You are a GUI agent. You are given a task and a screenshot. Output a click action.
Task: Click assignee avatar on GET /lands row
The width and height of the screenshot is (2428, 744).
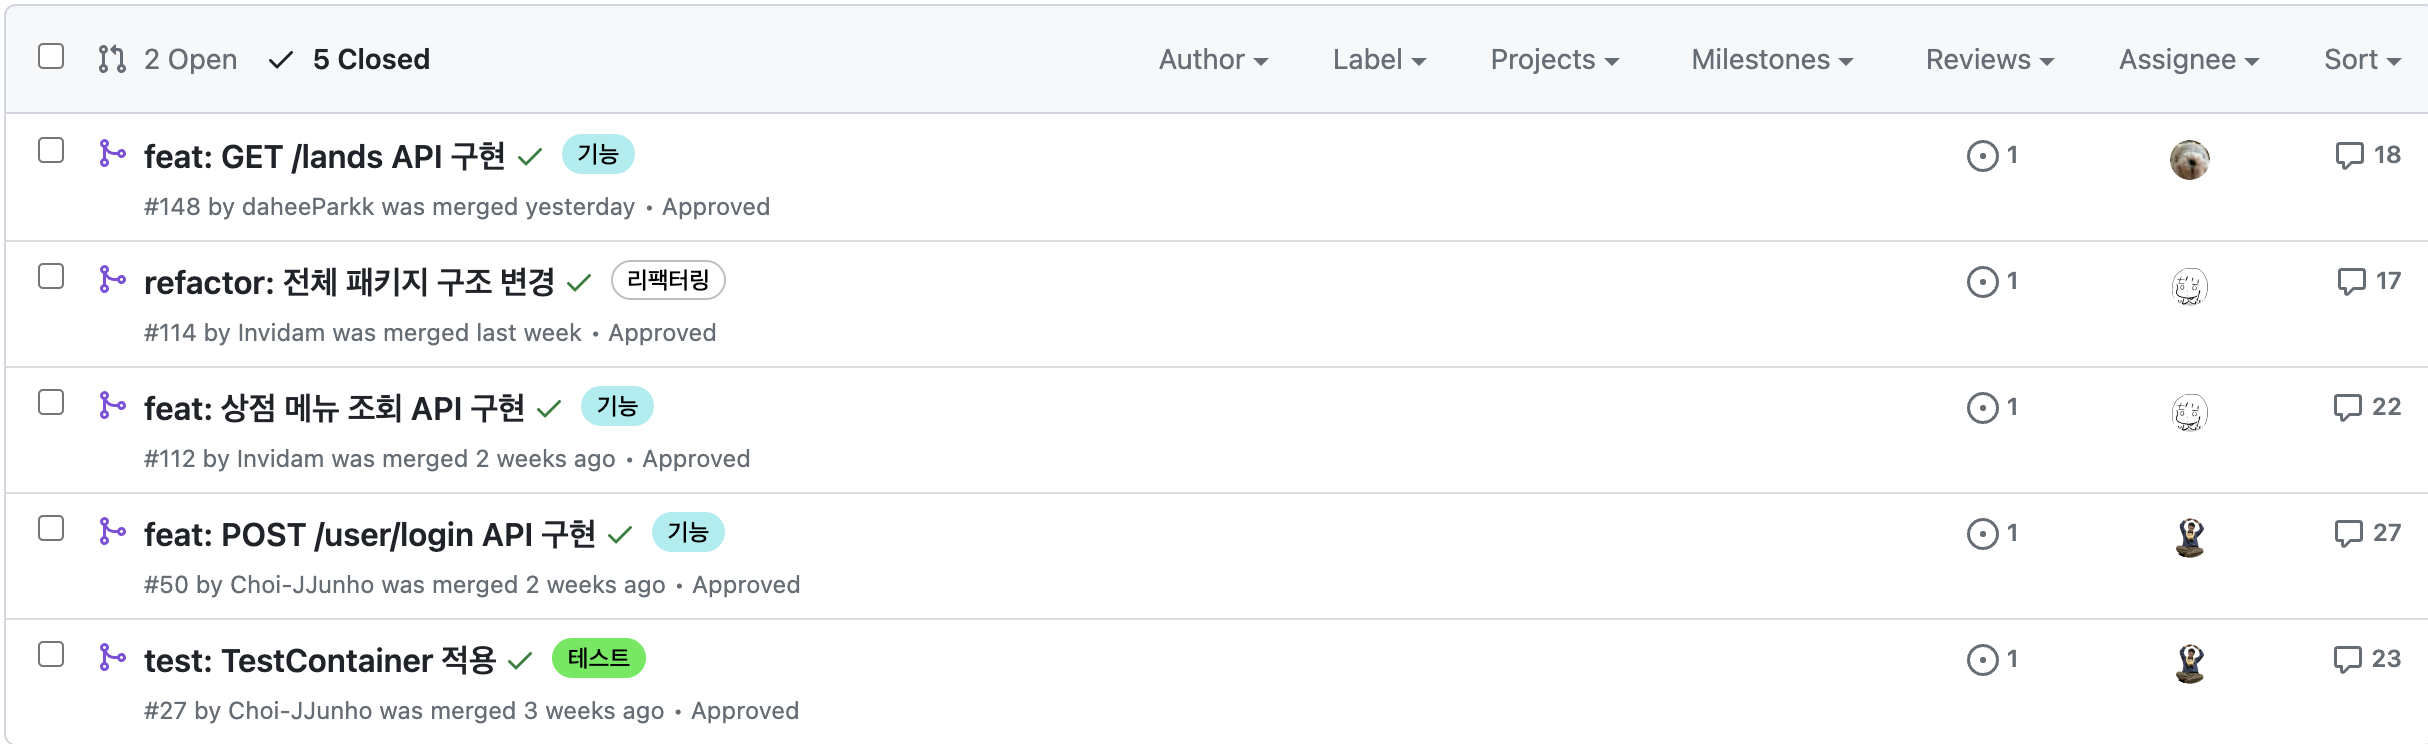(2189, 159)
